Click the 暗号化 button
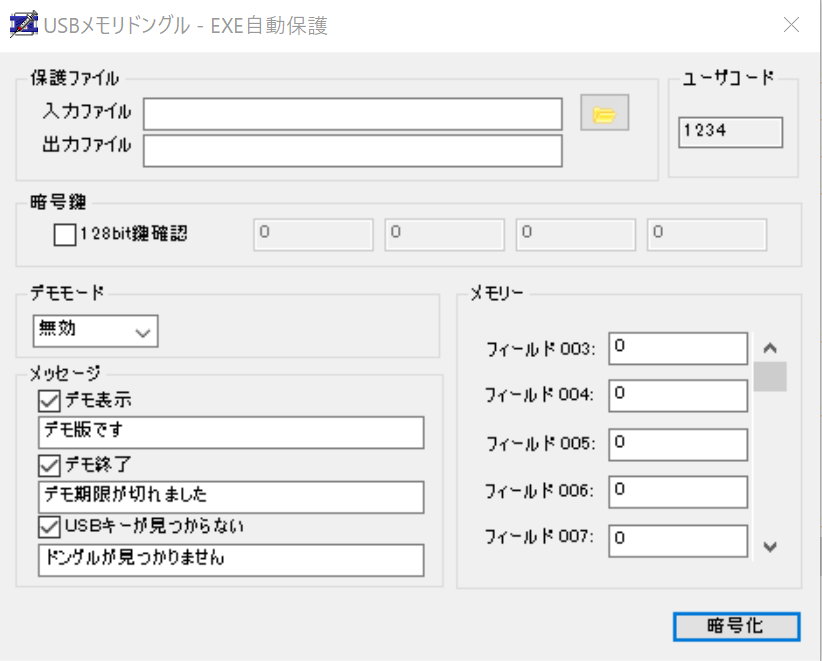The height and width of the screenshot is (661, 822). [737, 626]
